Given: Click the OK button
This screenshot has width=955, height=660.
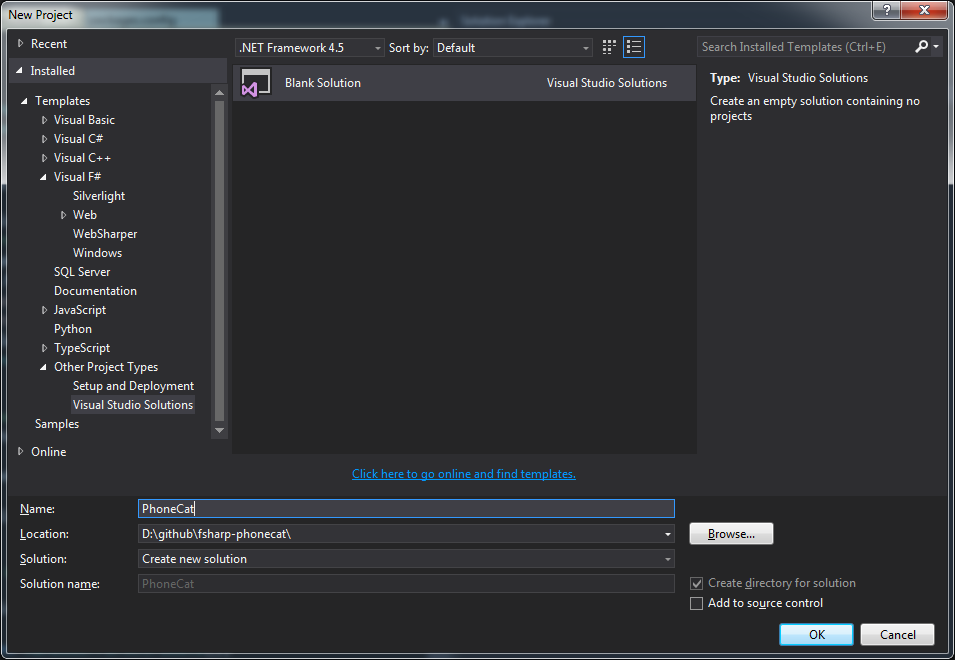Looking at the screenshot, I should (x=816, y=634).
